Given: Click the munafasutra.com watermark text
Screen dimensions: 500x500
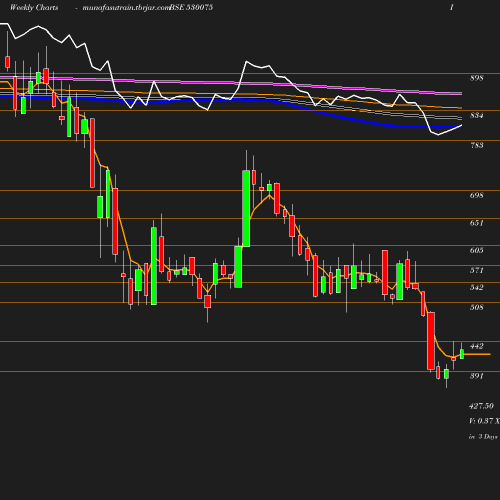Looking at the screenshot, I should (x=126, y=7).
